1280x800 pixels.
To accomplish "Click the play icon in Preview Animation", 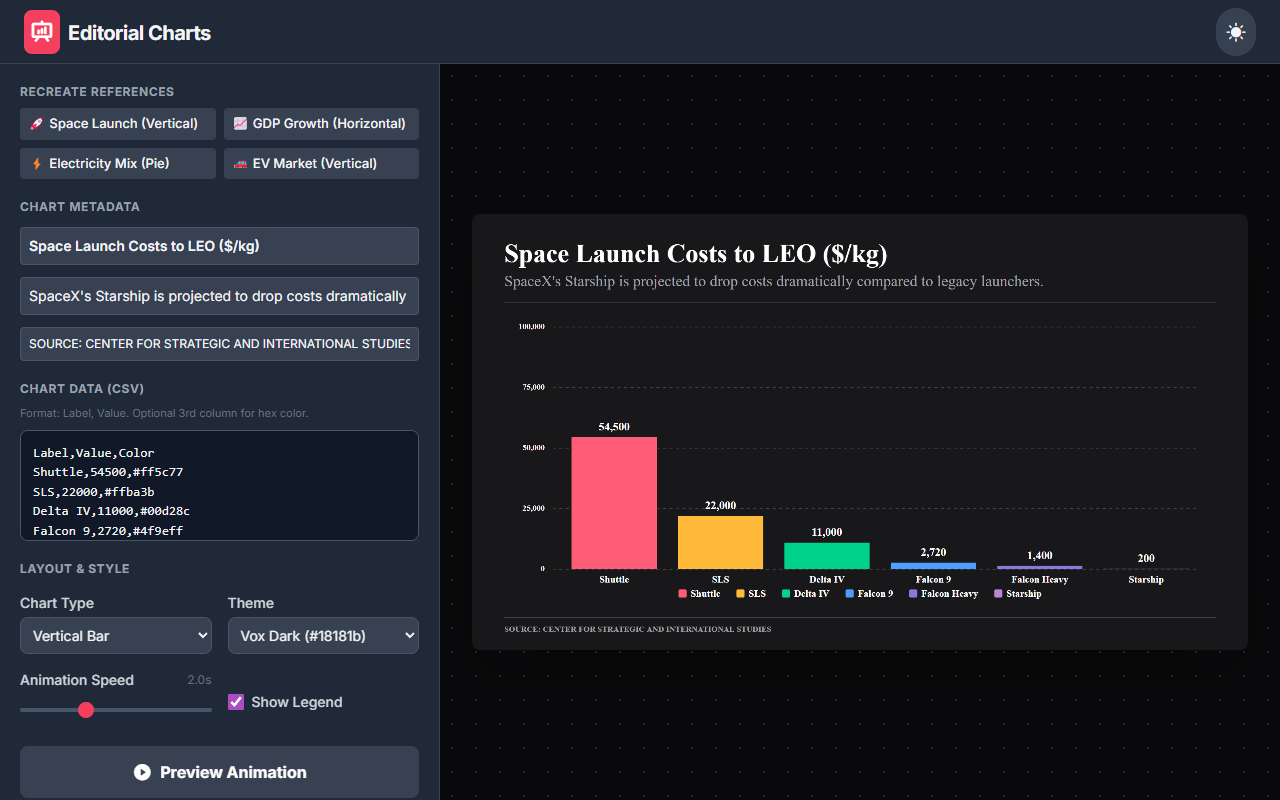I will [142, 772].
